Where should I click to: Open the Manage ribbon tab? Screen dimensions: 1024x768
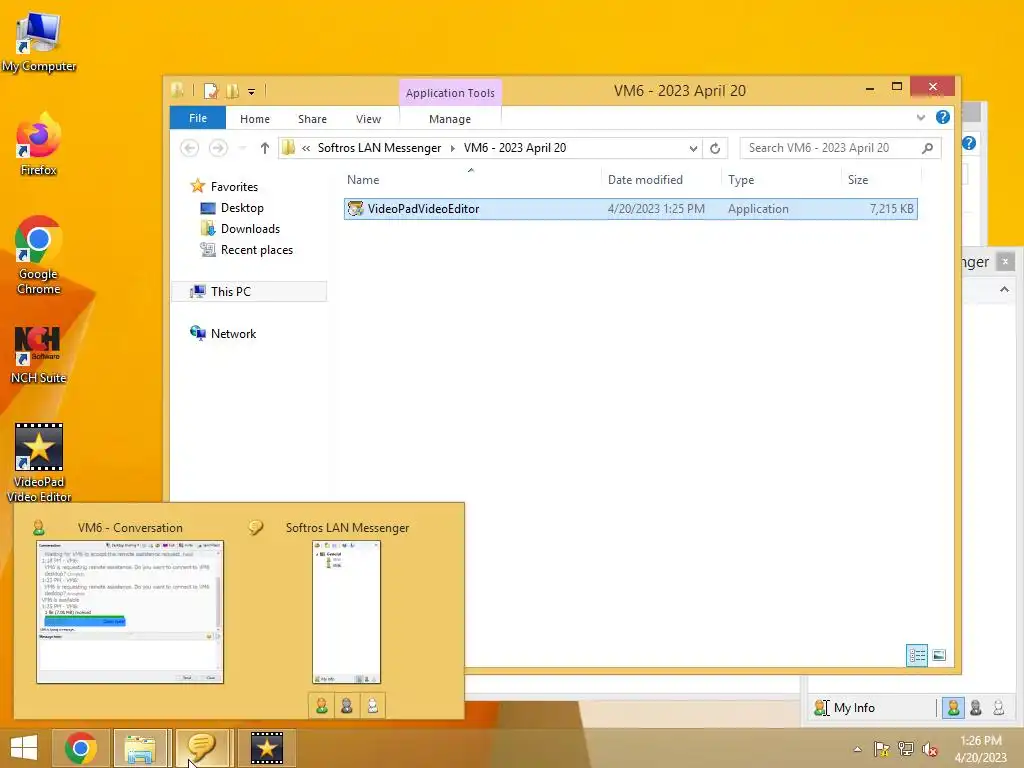coord(450,119)
